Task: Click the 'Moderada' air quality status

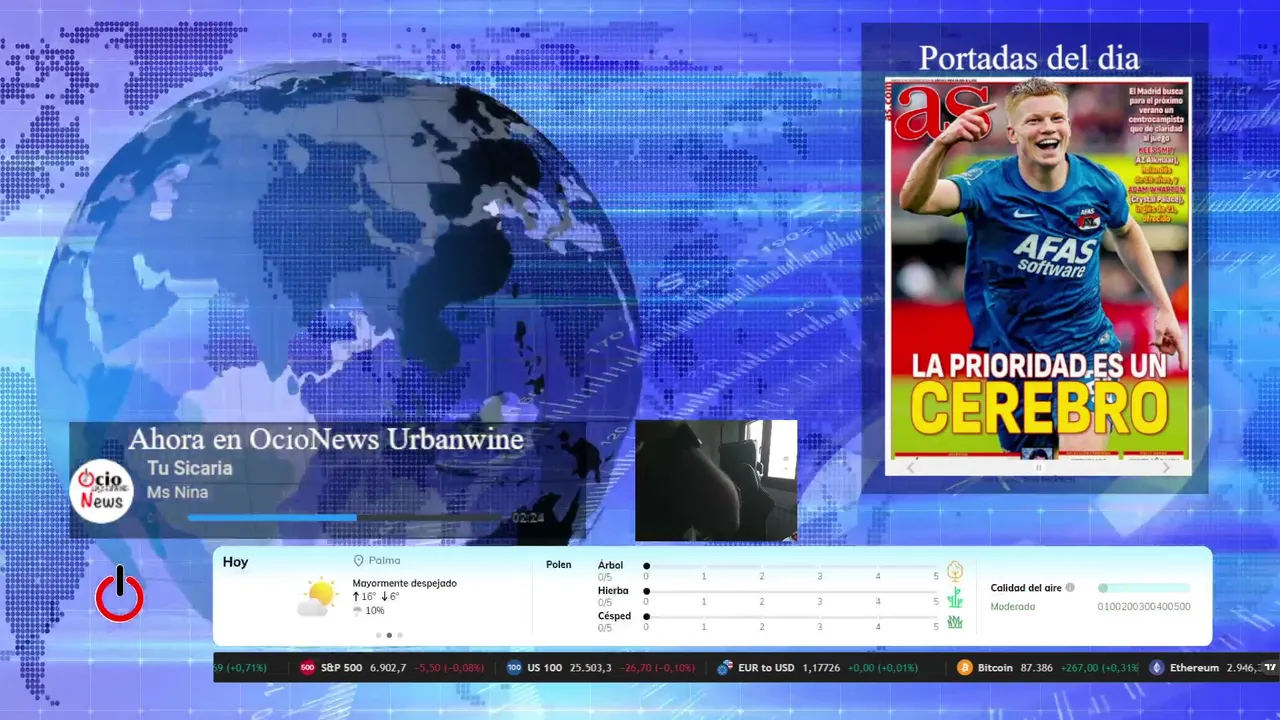Action: click(x=1013, y=607)
